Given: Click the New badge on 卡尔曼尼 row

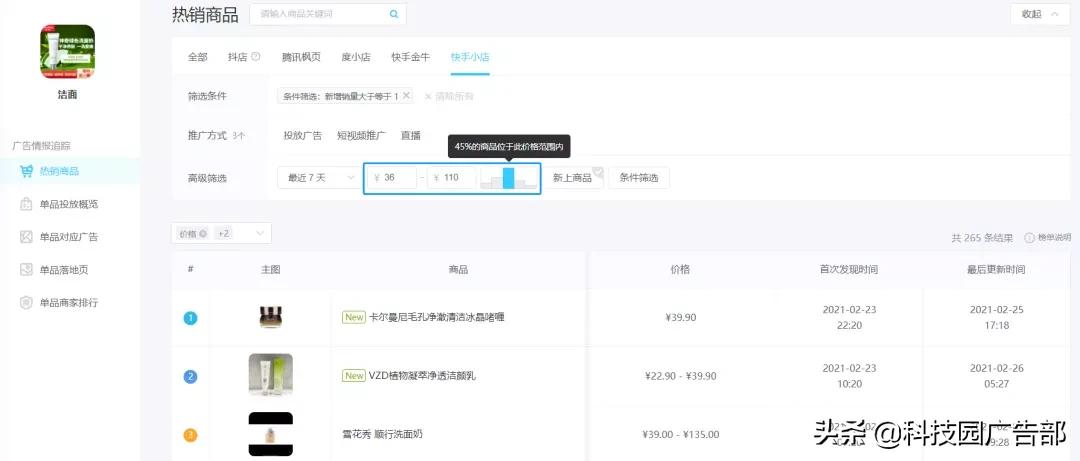Looking at the screenshot, I should [354, 318].
